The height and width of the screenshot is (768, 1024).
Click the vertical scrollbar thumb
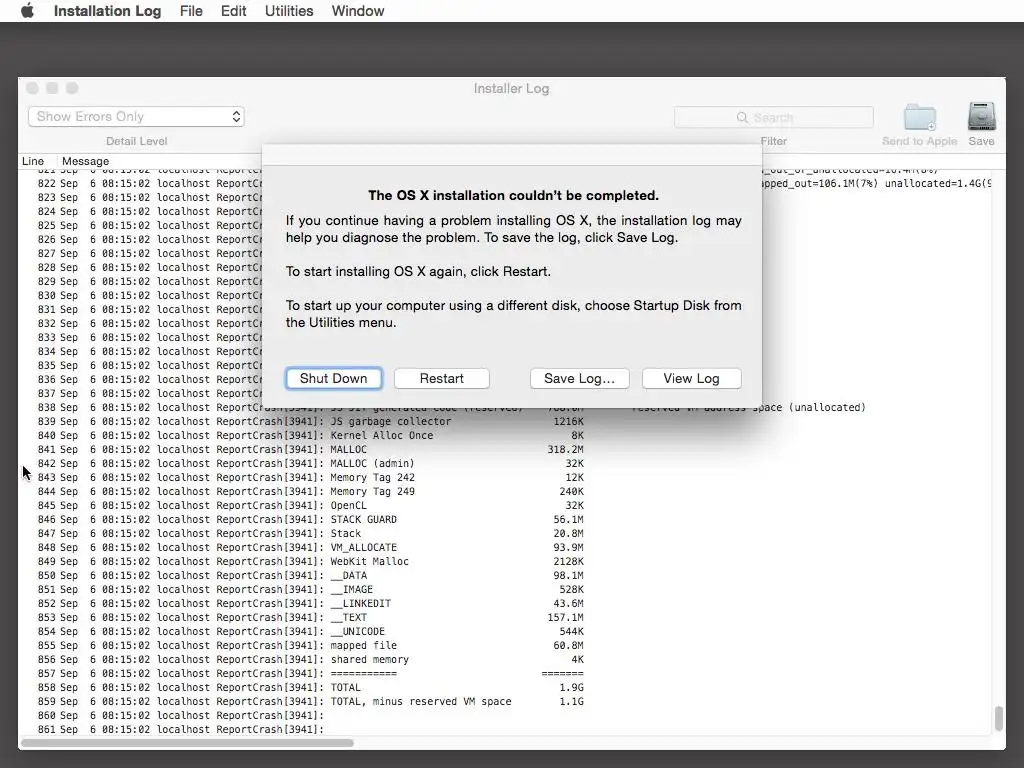(x=998, y=718)
